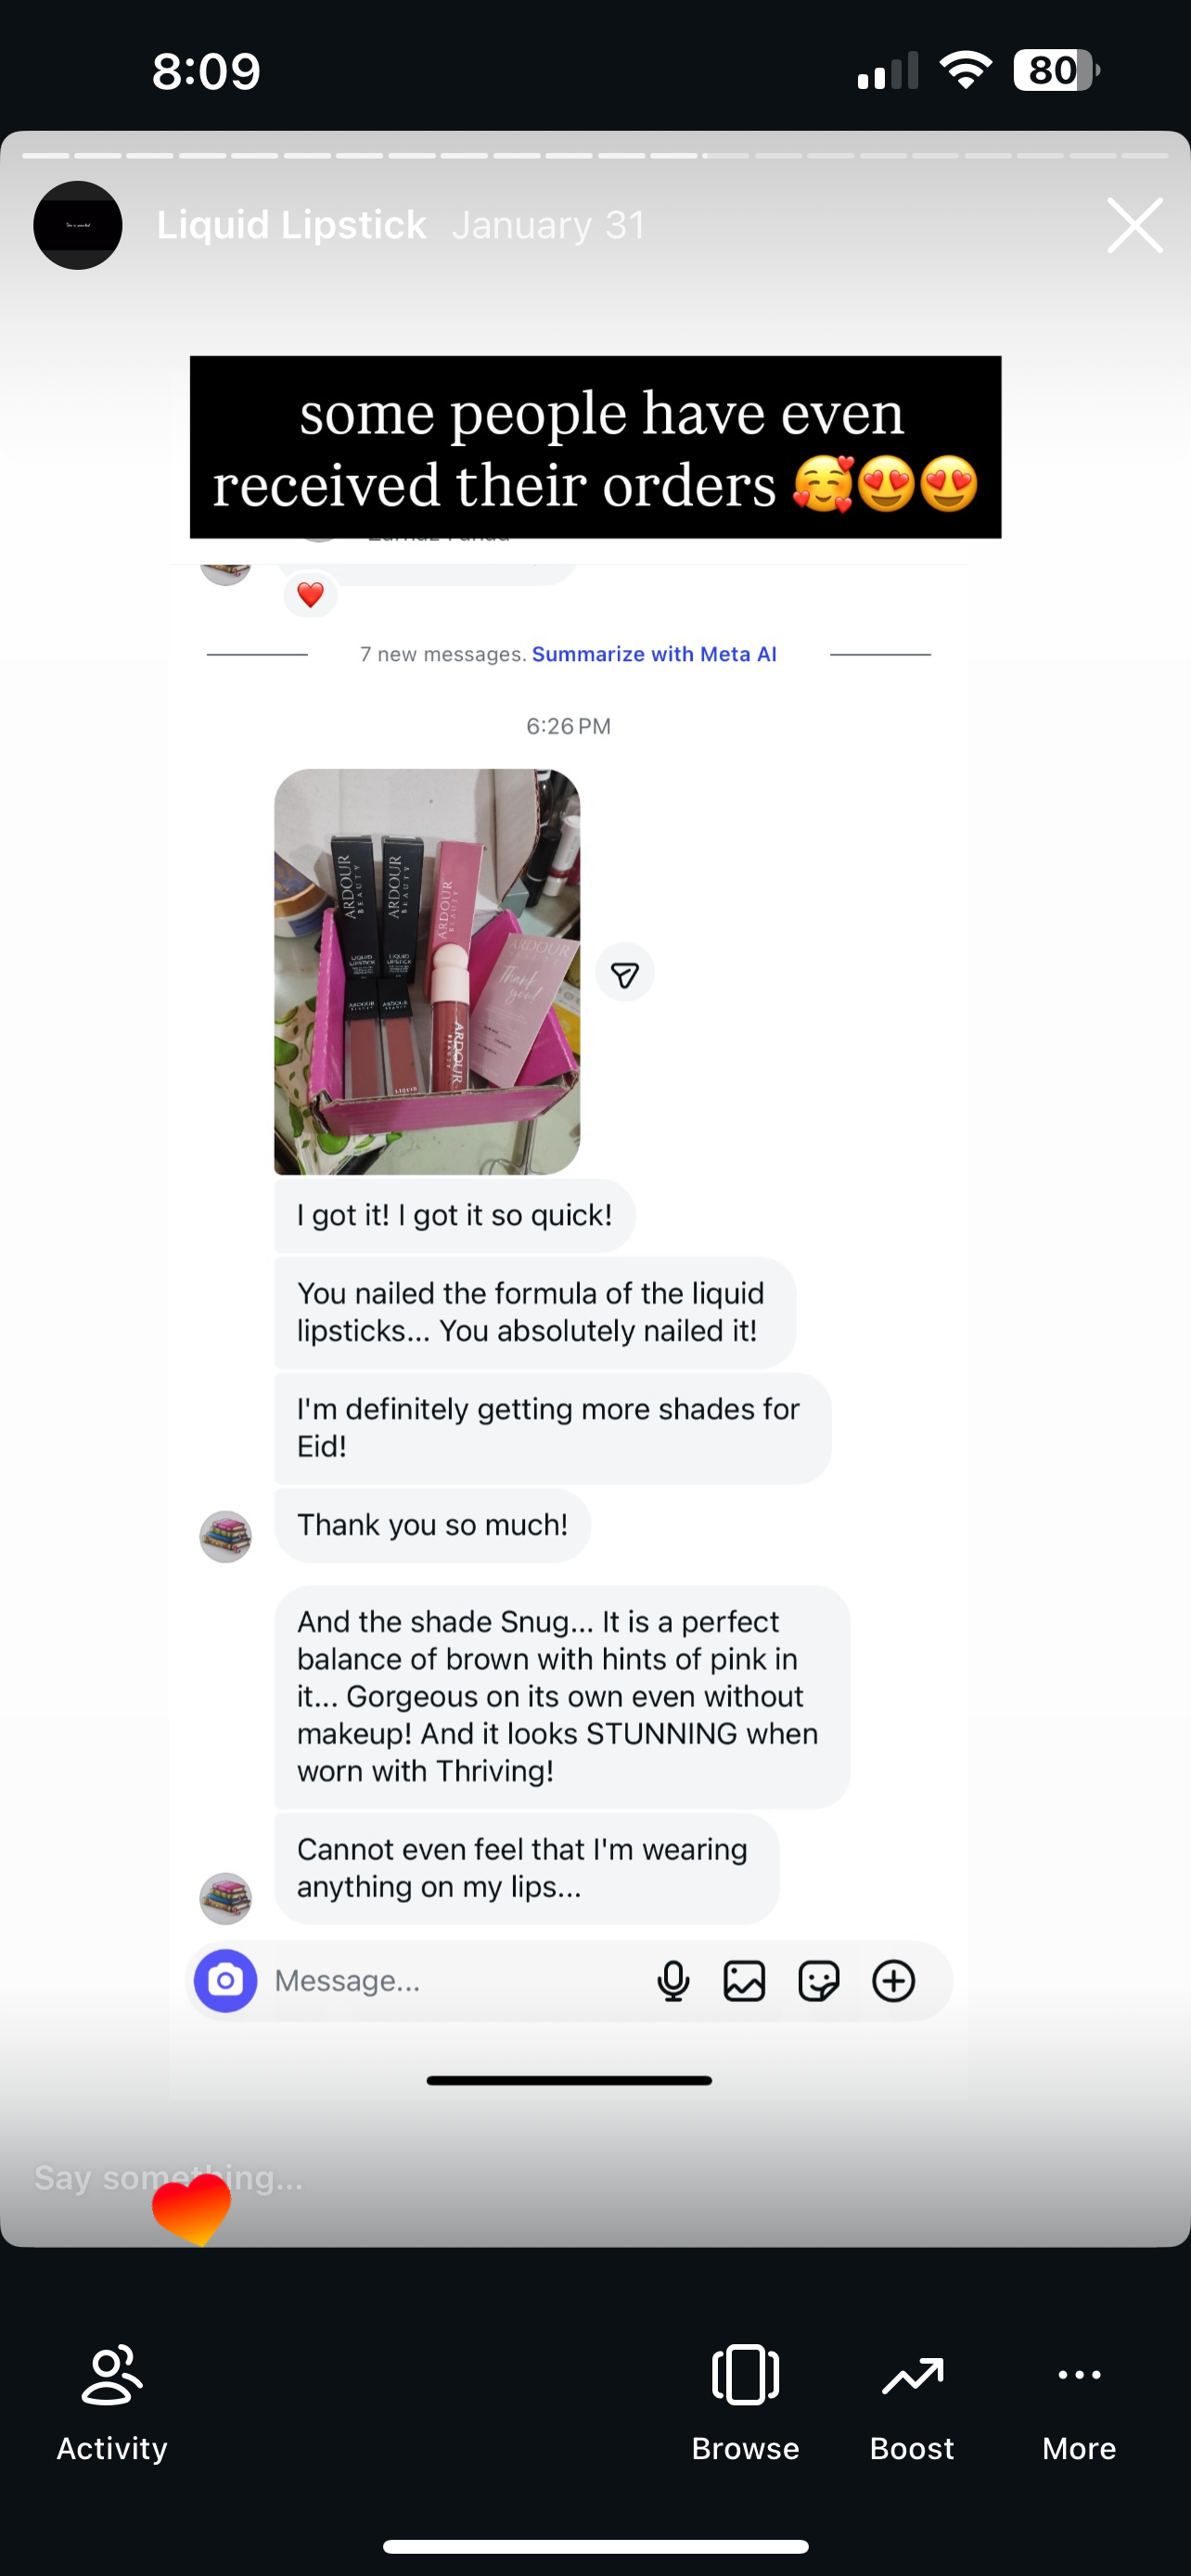
Task: Tap the microphone voice message icon
Action: coord(673,1980)
